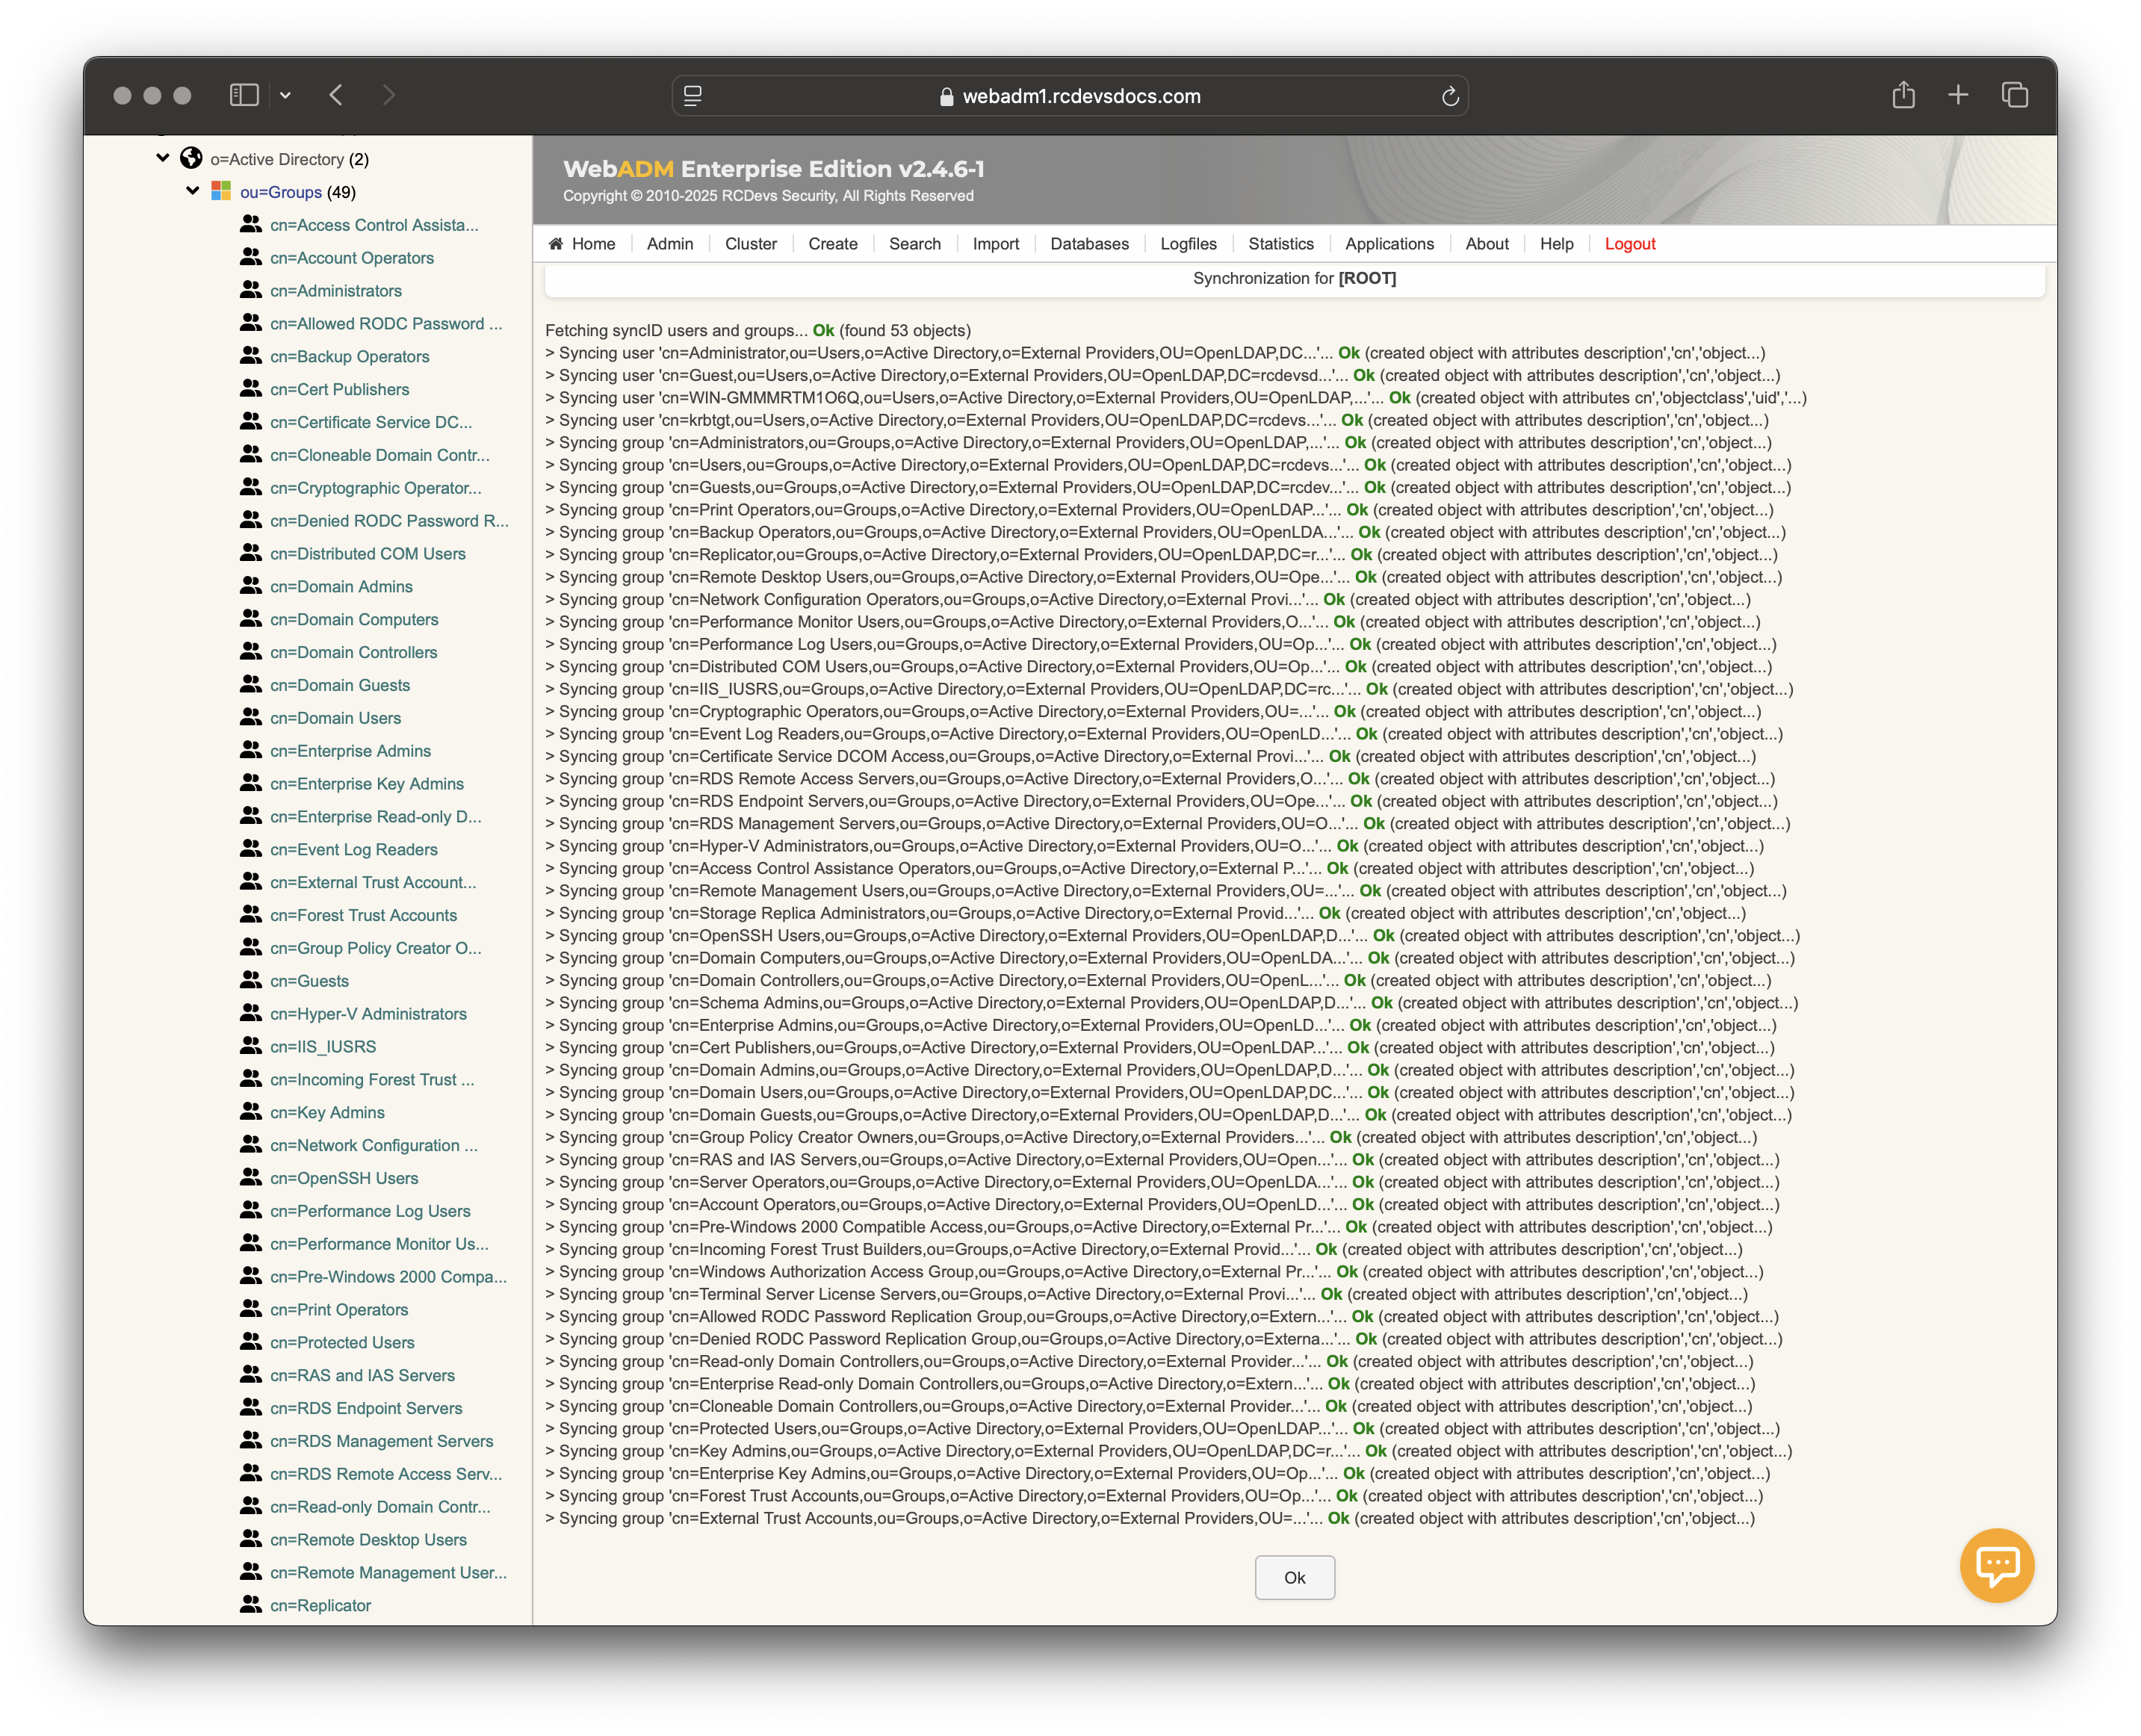Screen dimensions: 2141x1736
Task: Select ou=Groups in the tree
Action: coord(281,192)
